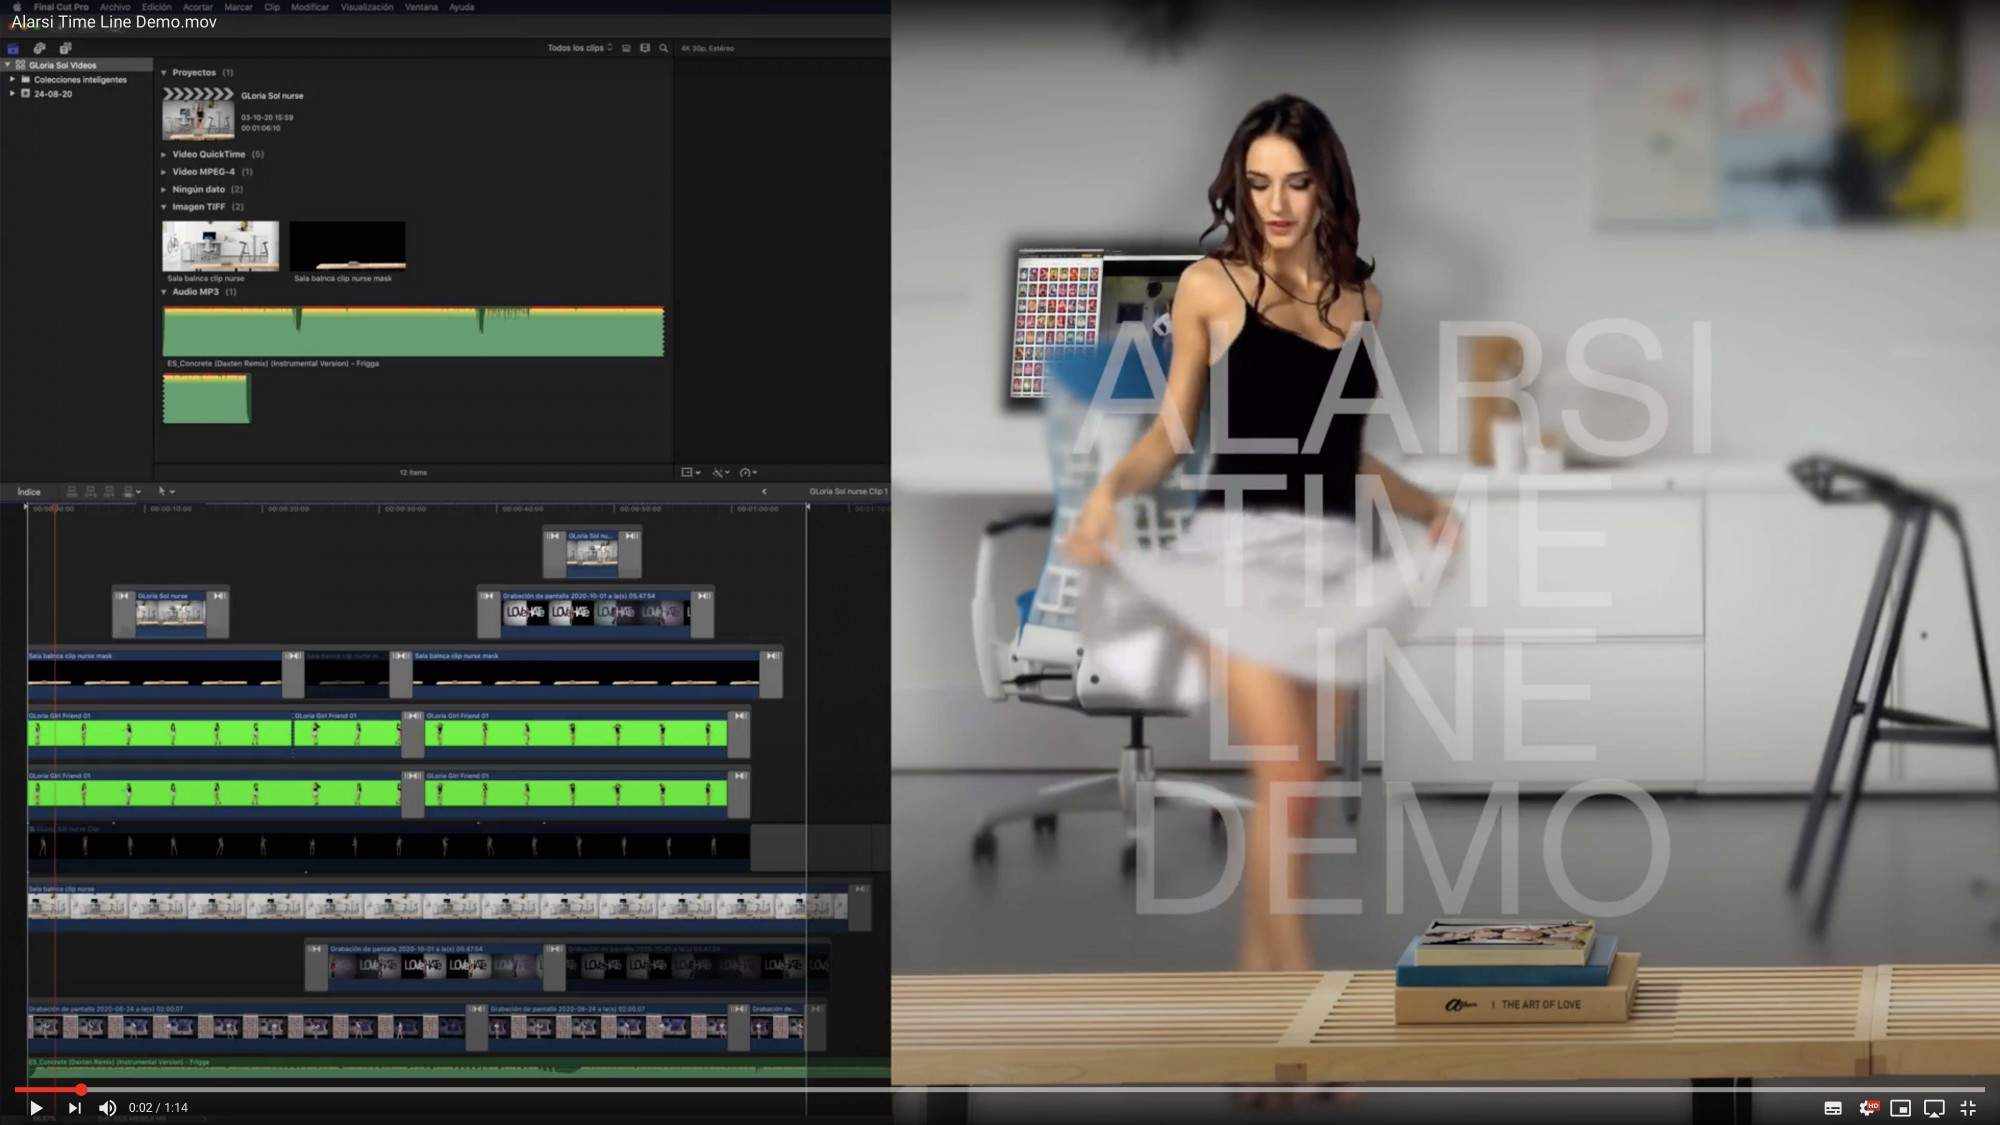The width and height of the screenshot is (2000, 1125).
Task: Select the 24-08-20 event row
Action: (76, 94)
